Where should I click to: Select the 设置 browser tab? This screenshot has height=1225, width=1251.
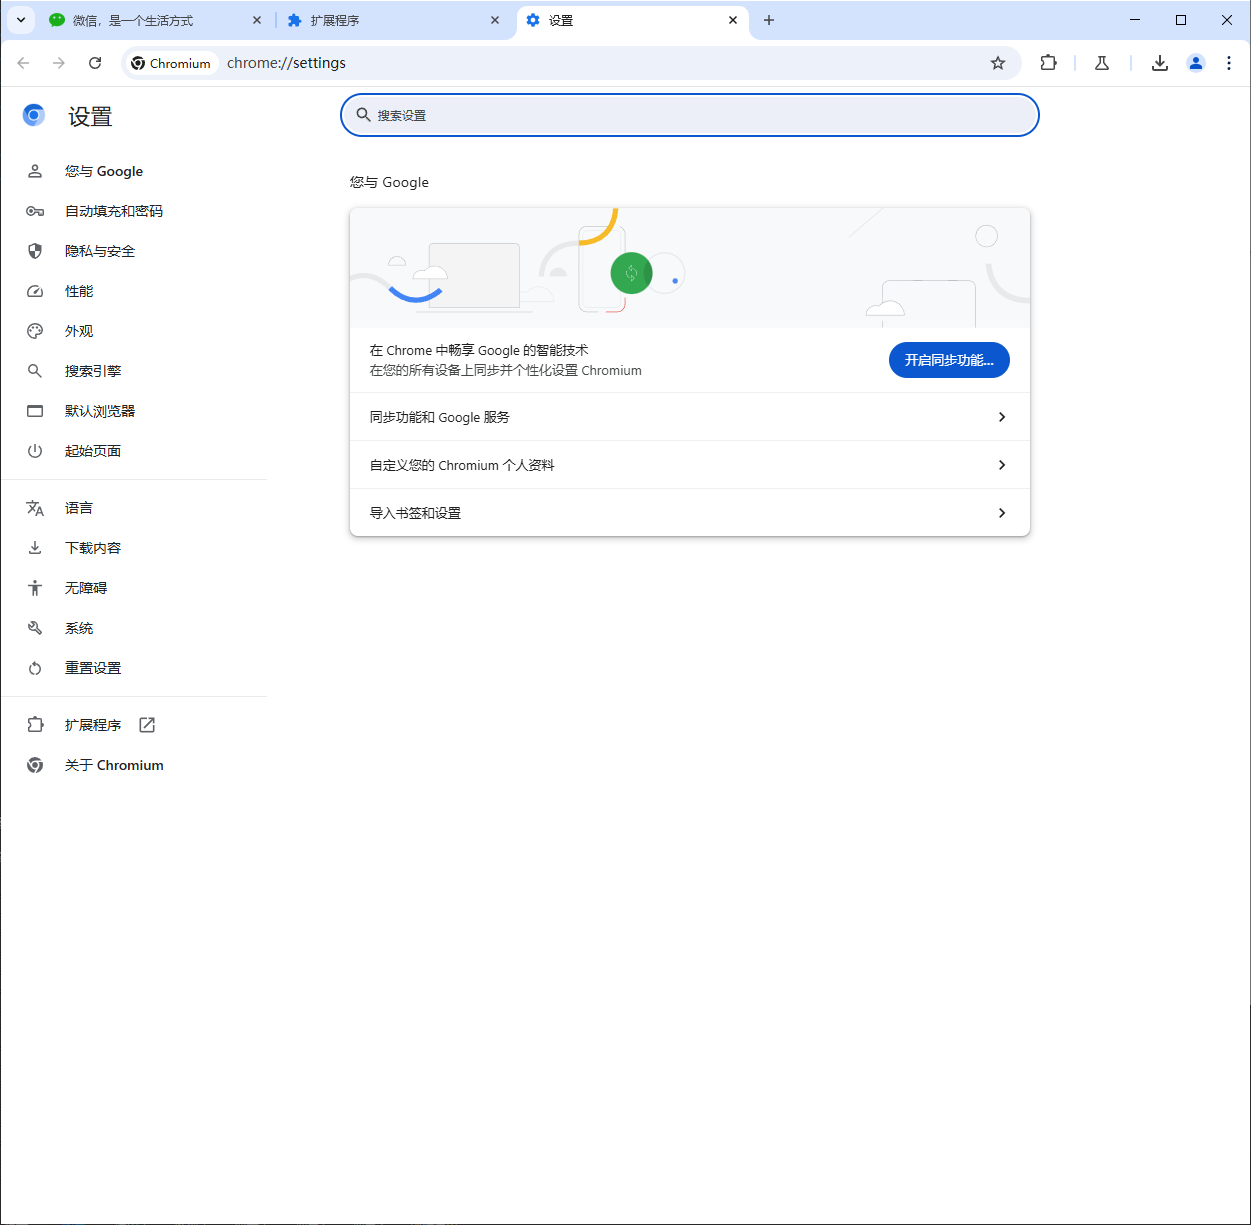point(632,20)
